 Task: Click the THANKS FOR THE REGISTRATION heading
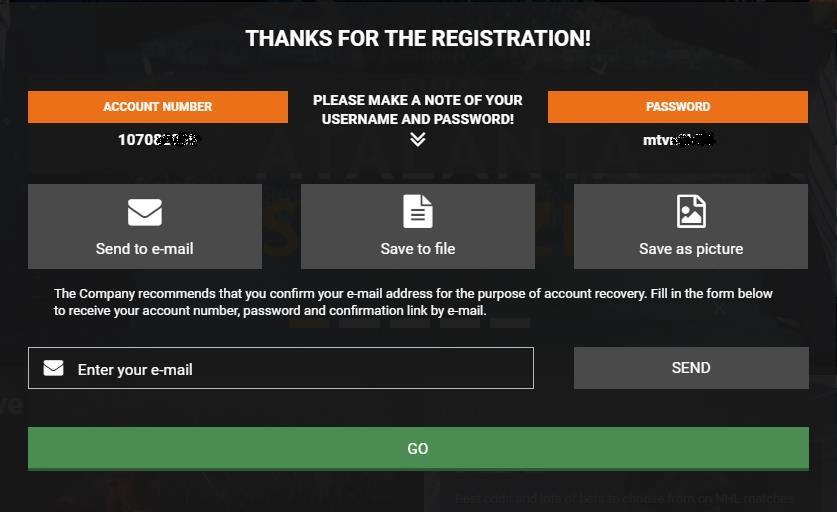(x=418, y=38)
